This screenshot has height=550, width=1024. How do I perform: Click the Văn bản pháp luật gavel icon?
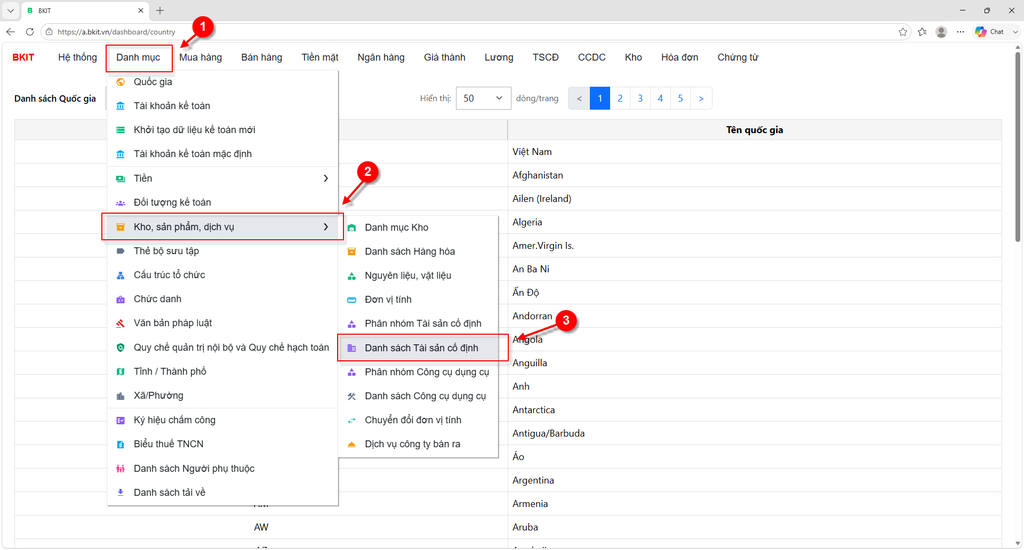point(120,323)
